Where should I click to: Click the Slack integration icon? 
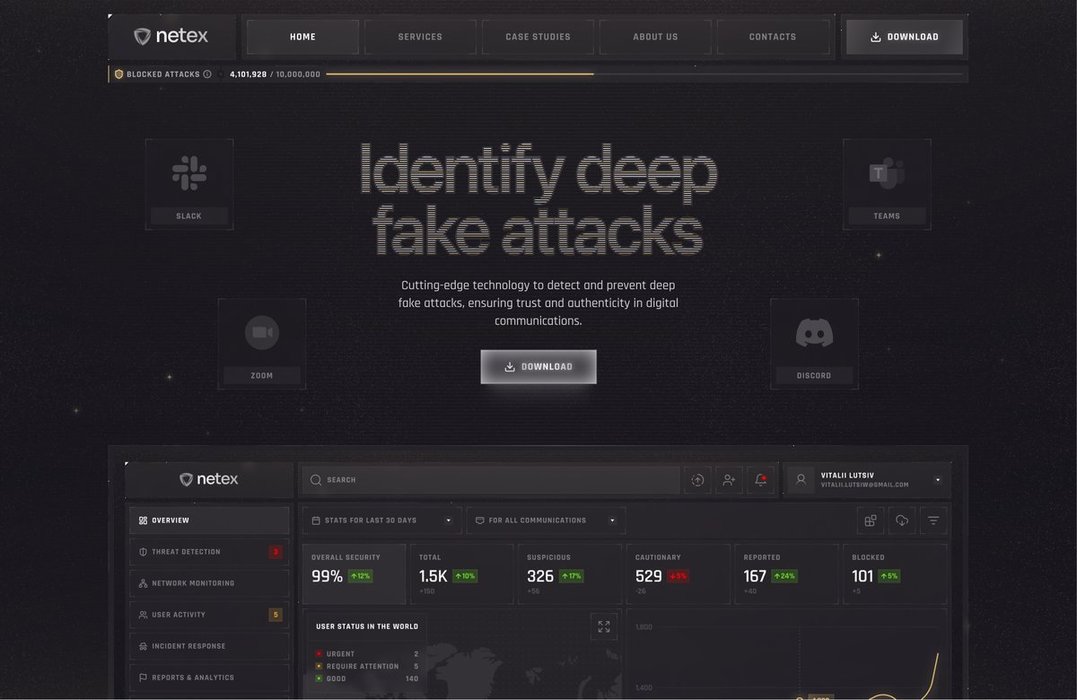pos(189,173)
